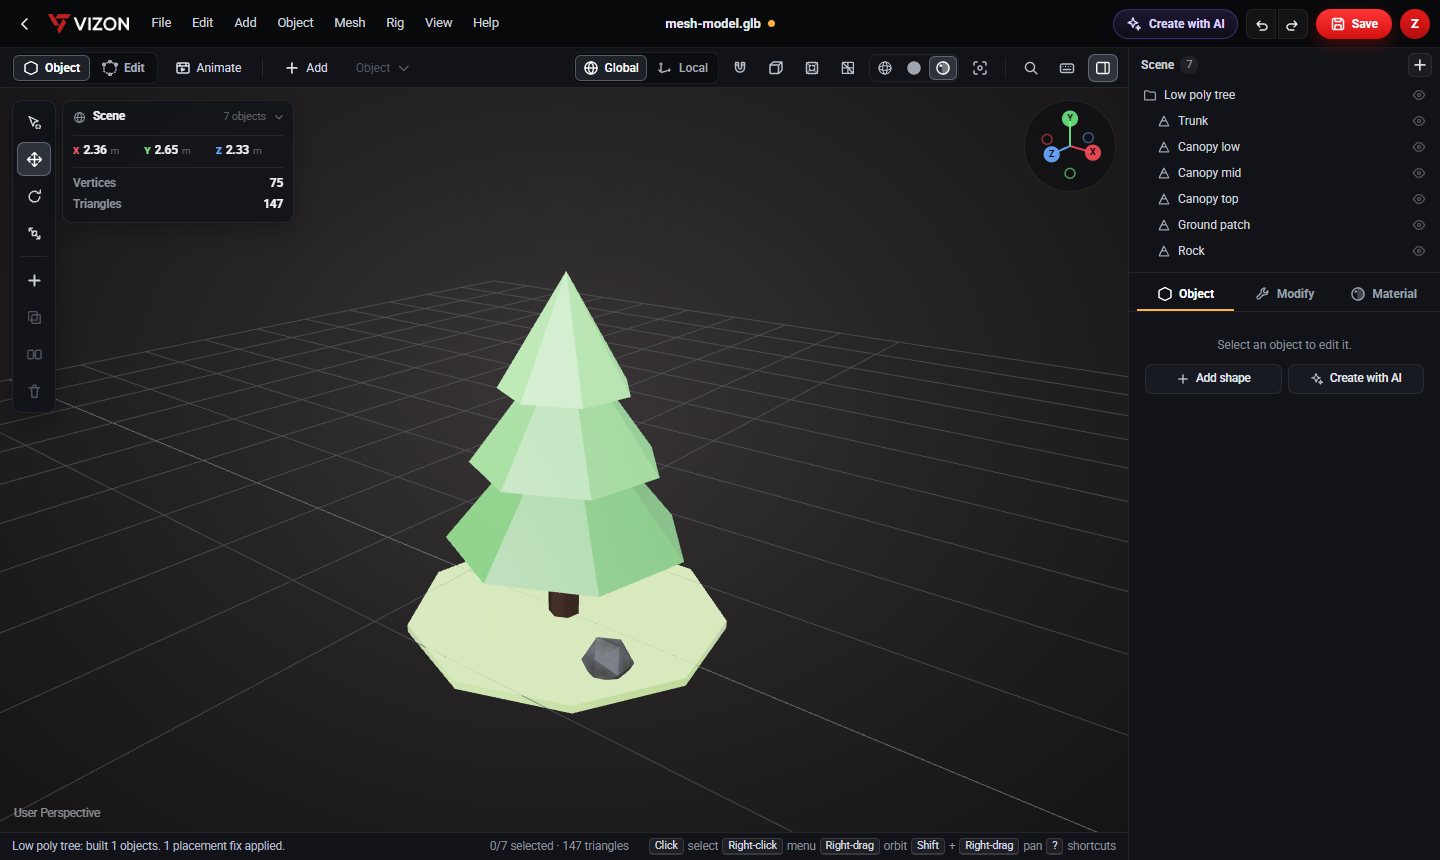Switch to the Material tab

coord(1384,294)
